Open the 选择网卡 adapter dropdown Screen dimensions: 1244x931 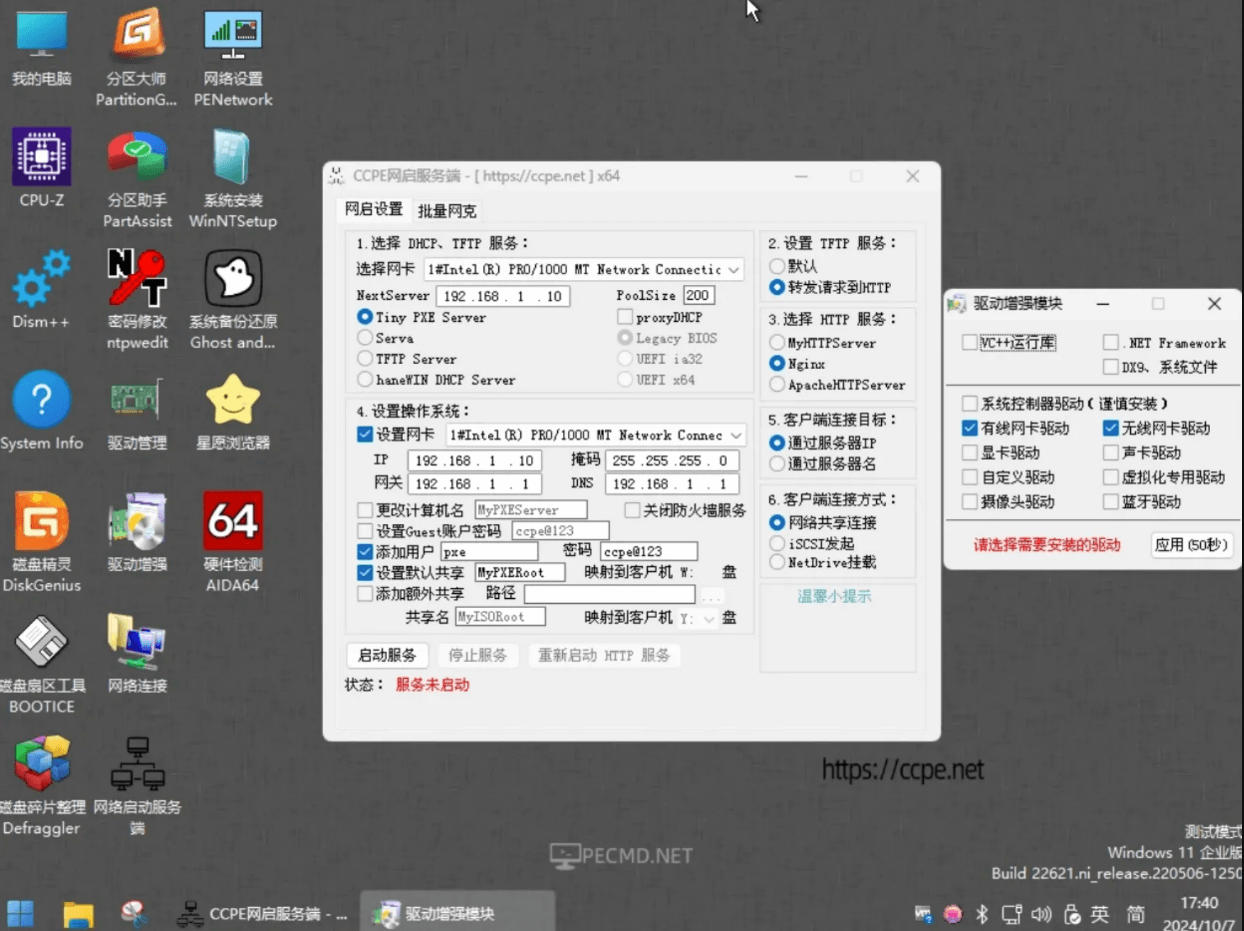(584, 269)
